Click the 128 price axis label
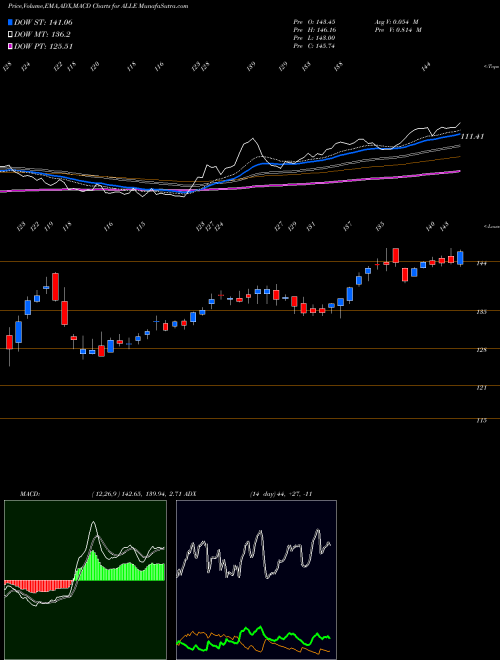 click(x=481, y=350)
